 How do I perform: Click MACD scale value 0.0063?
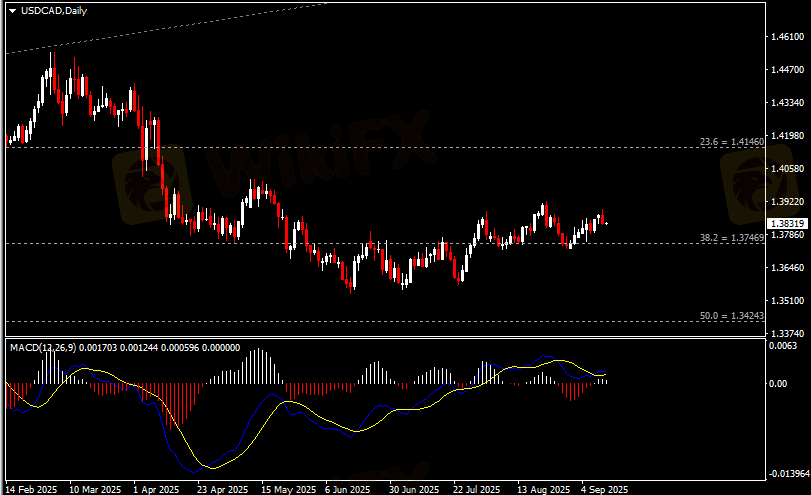tap(783, 346)
